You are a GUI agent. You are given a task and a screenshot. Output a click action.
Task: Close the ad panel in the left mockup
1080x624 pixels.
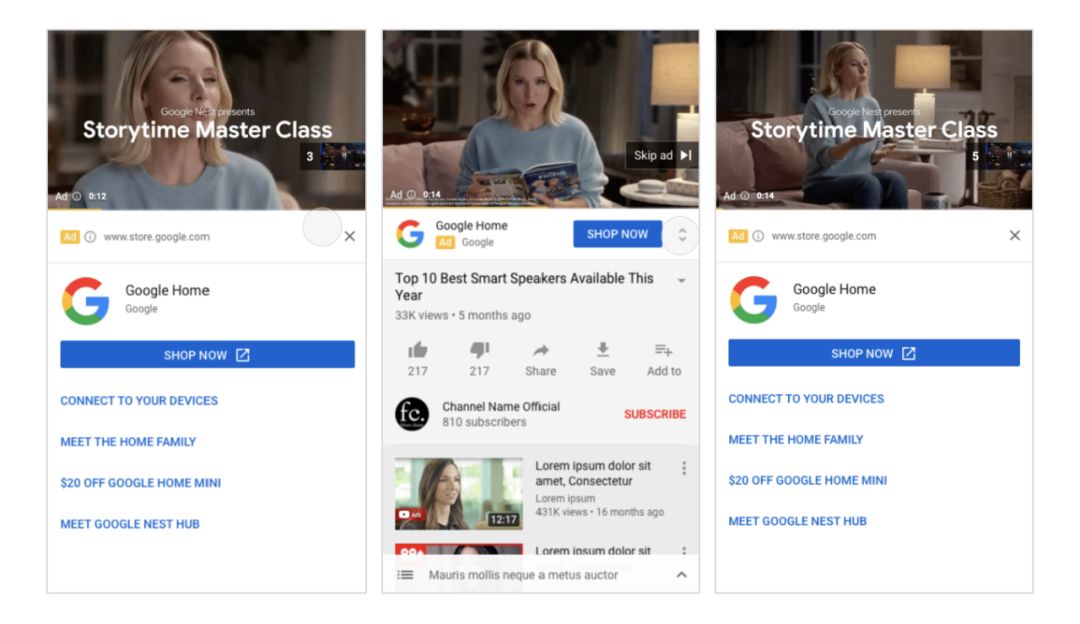[350, 236]
